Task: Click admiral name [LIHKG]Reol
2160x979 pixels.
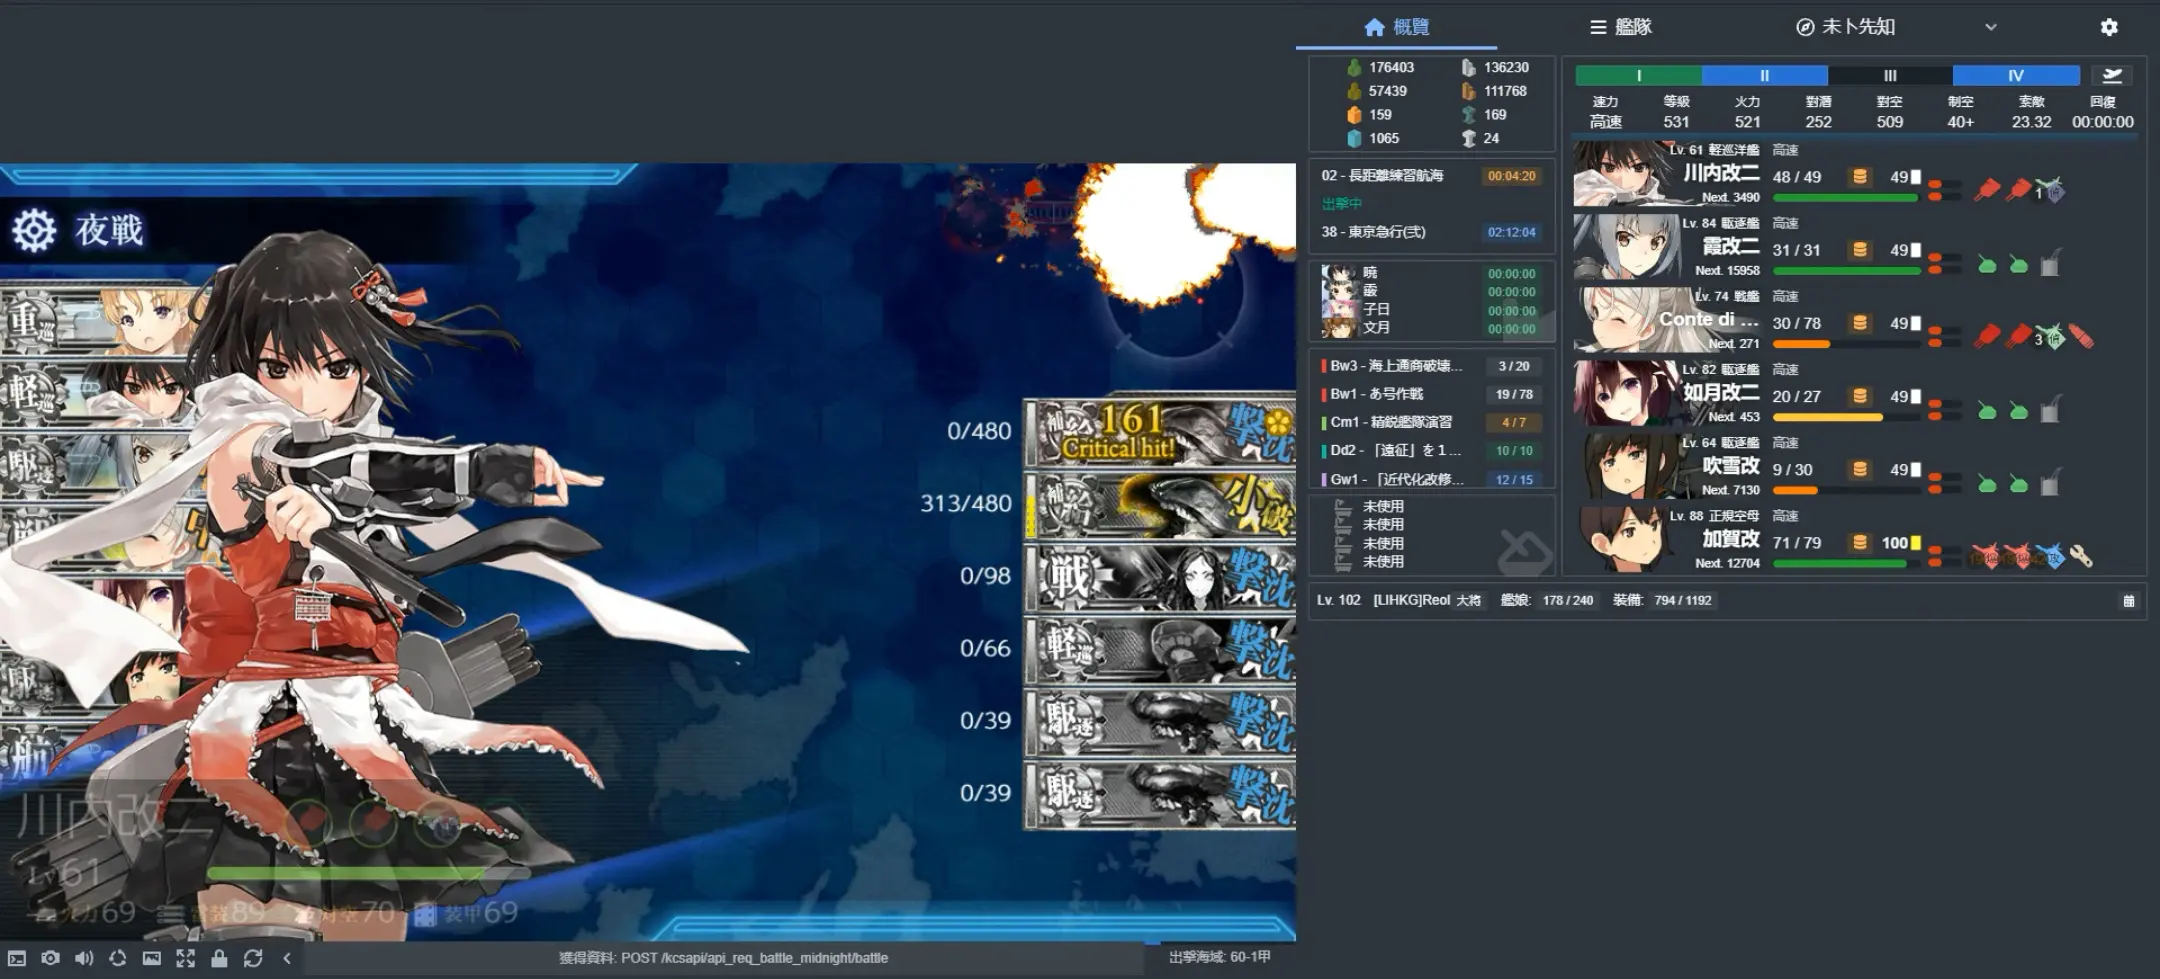Action: coord(1411,600)
